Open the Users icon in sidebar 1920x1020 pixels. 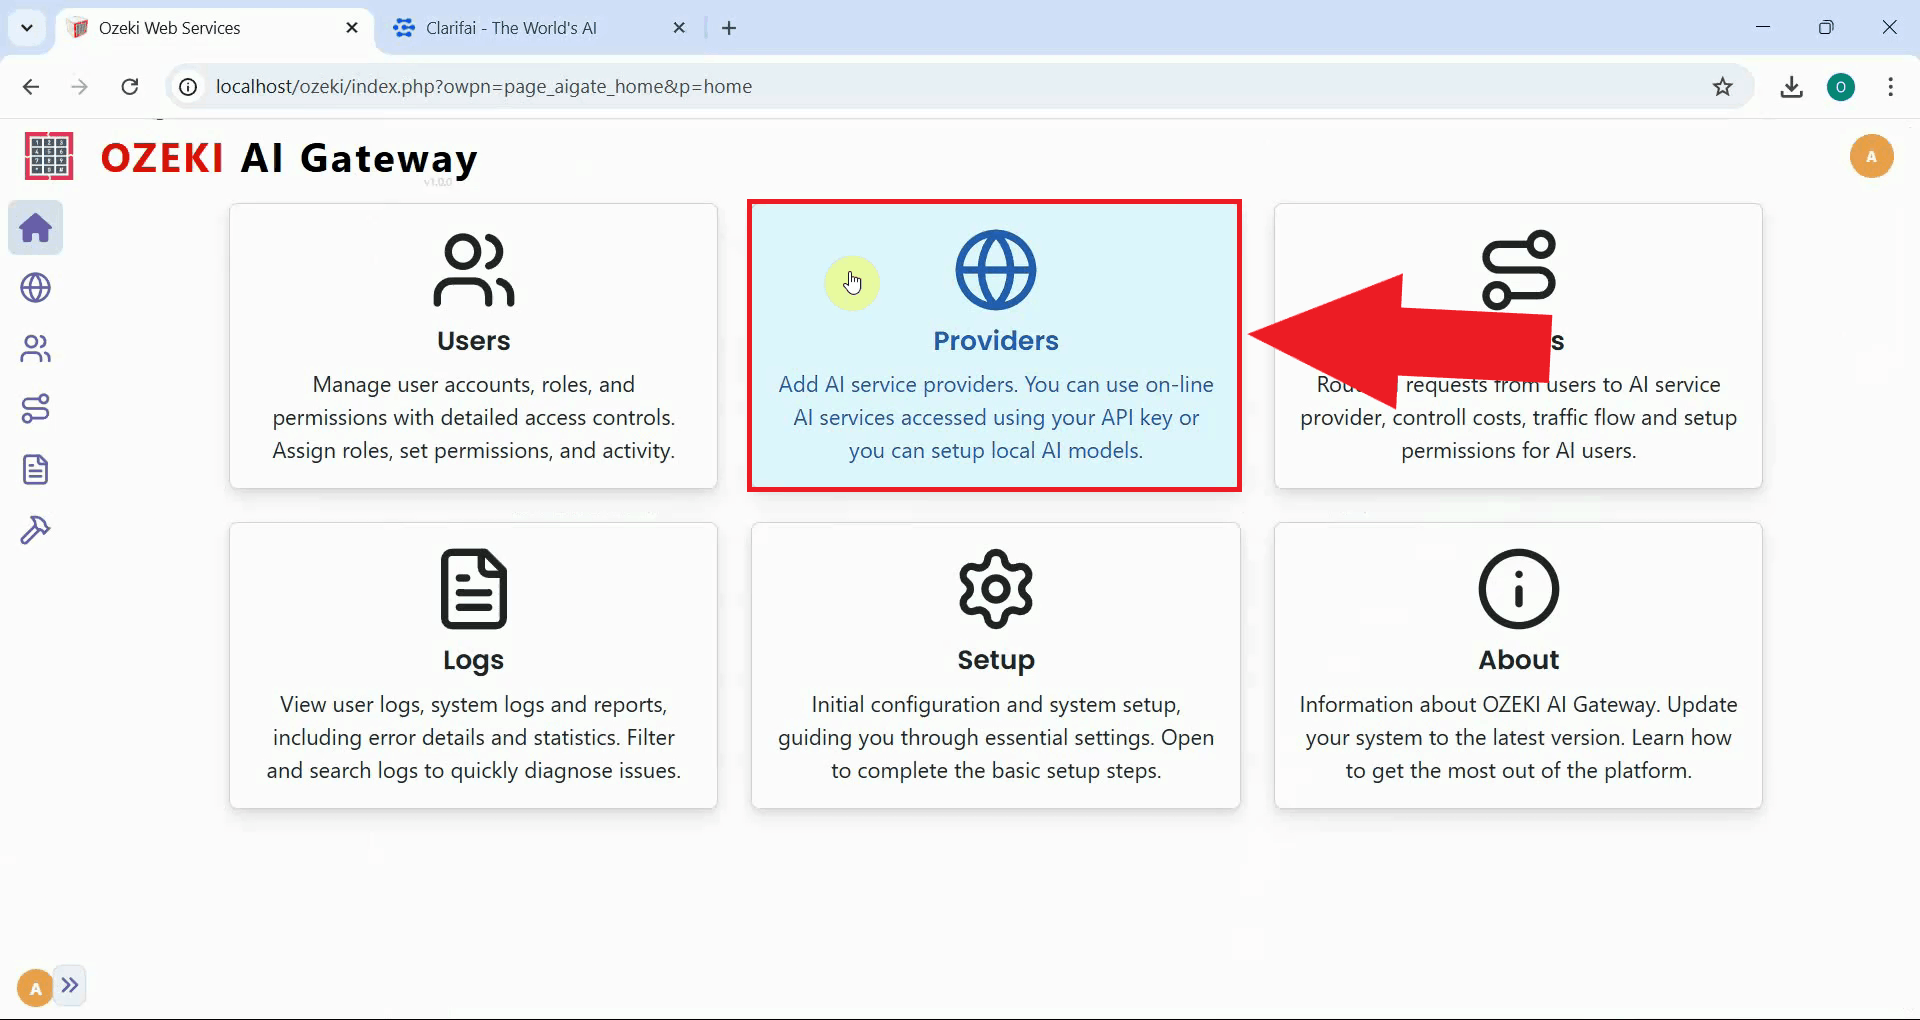(x=35, y=348)
